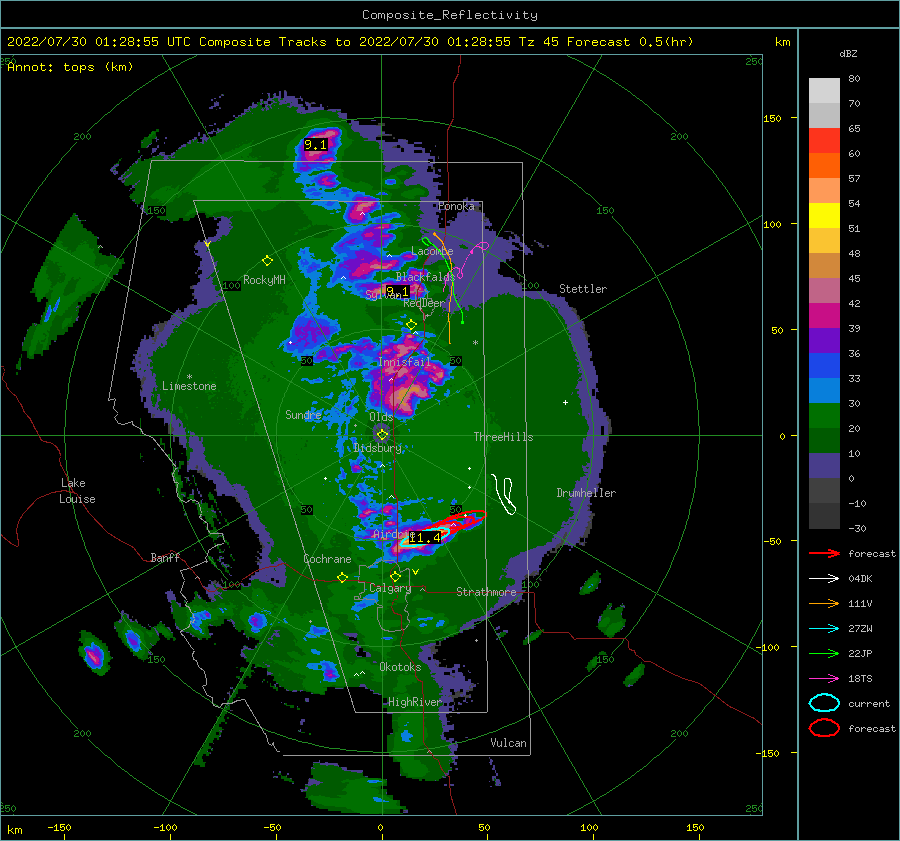Click the 11.4 storm top label
The width and height of the screenshot is (900, 841).
click(x=425, y=537)
